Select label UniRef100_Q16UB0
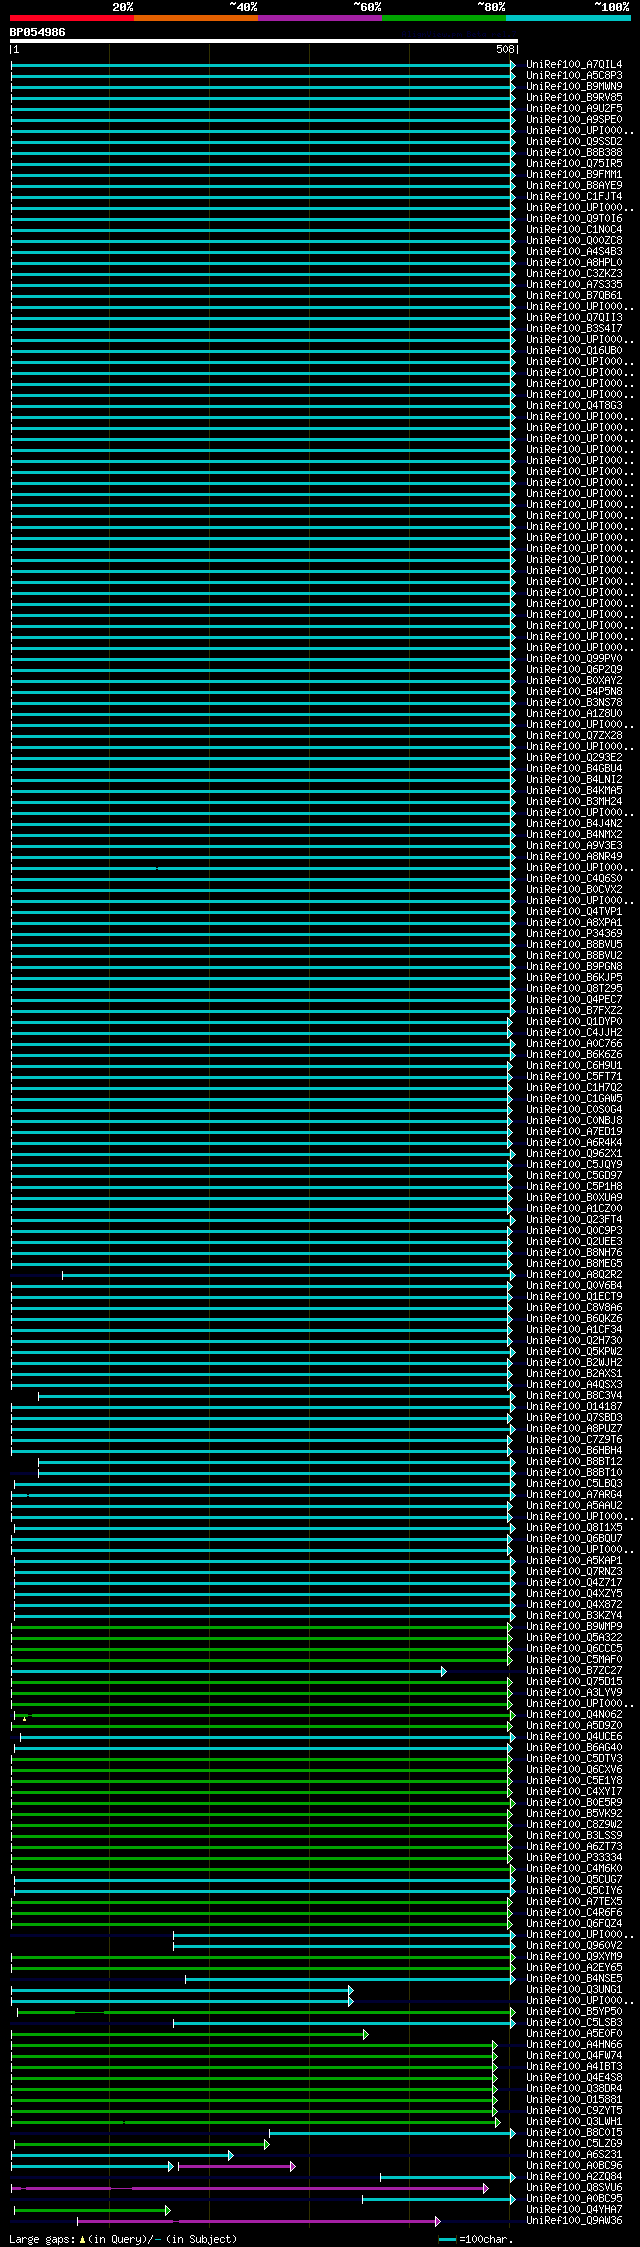Viewport: 640px width, 2247px height. pos(574,351)
